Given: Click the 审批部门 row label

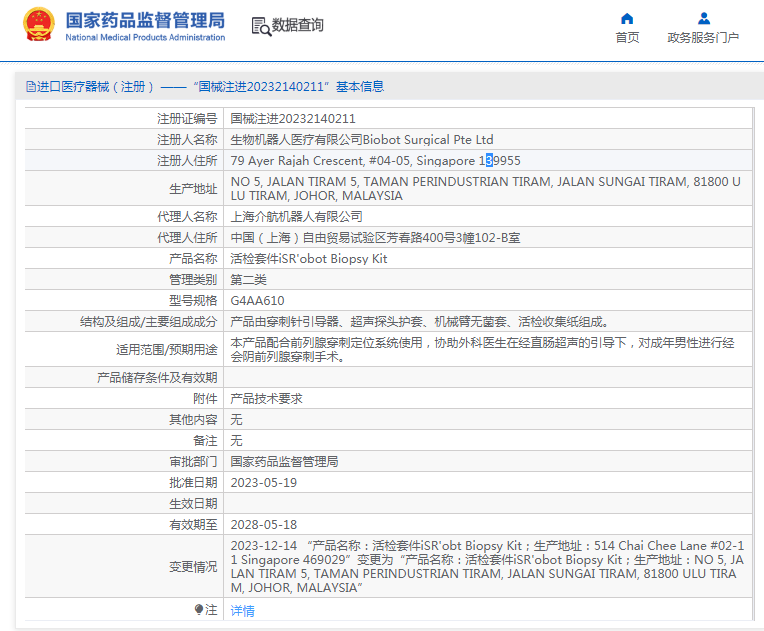Looking at the screenshot, I should [193, 461].
